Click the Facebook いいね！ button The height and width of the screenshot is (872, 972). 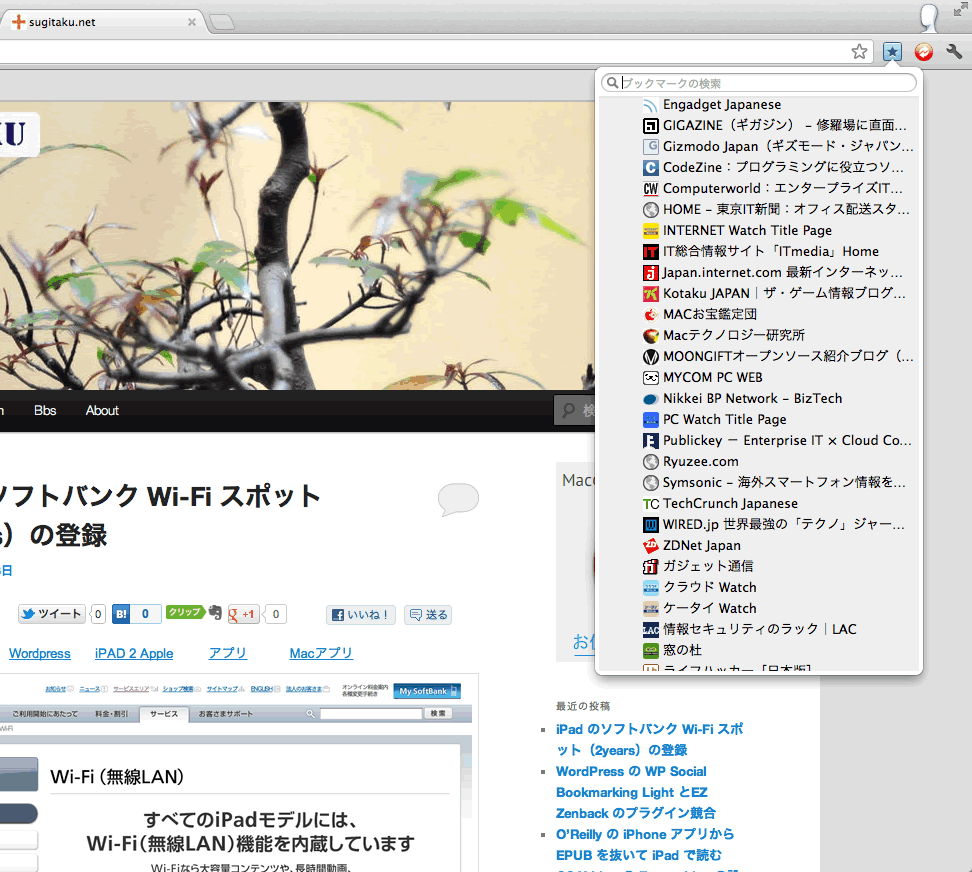click(361, 615)
